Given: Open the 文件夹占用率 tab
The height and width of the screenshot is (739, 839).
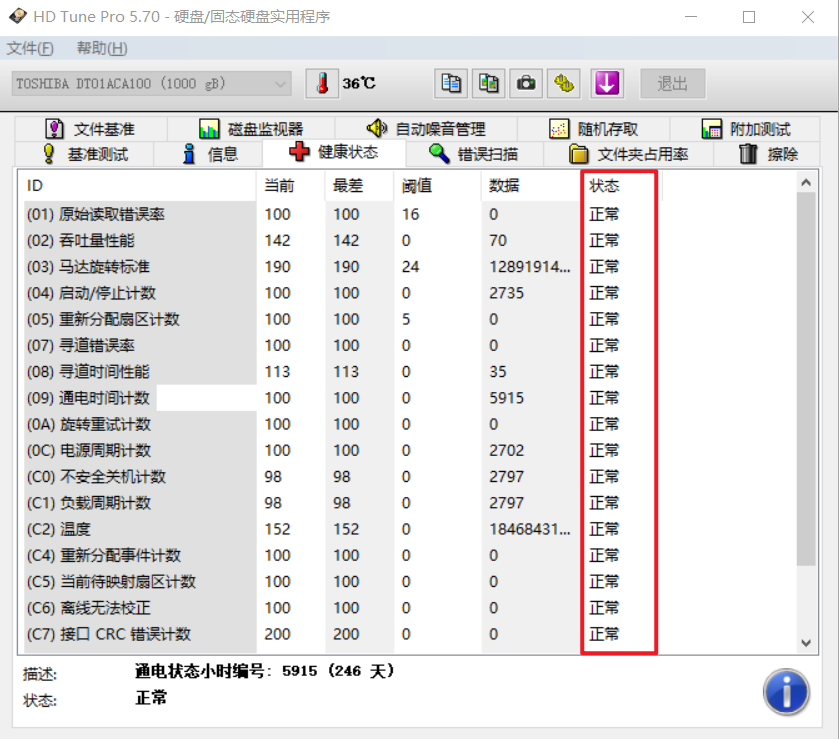Looking at the screenshot, I should (x=629, y=154).
